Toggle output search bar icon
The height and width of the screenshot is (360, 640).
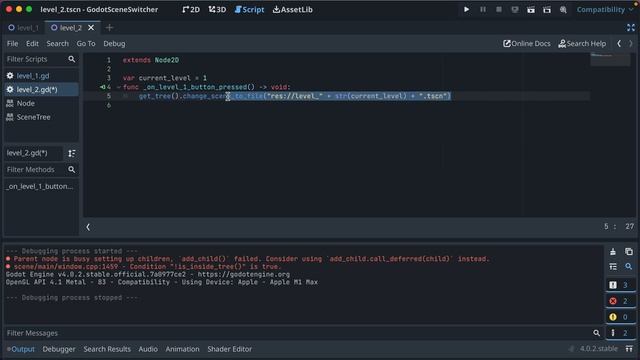click(629, 267)
